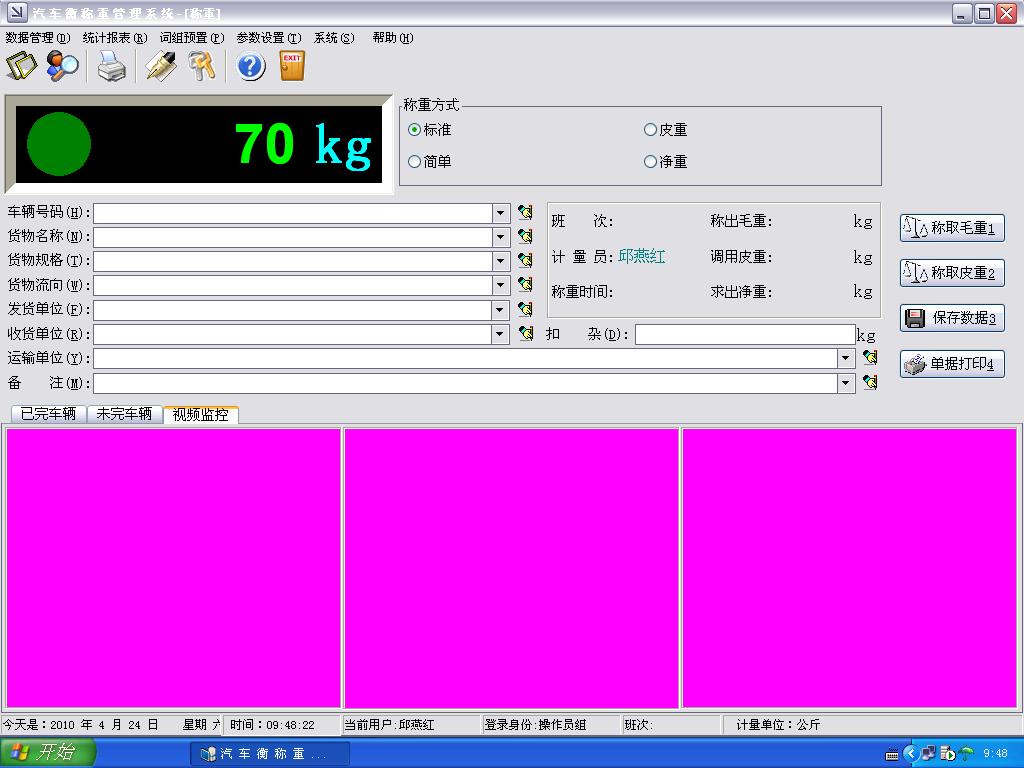Click the edit icon beside 车辆号码 field
The width and height of the screenshot is (1024, 768).
tap(525, 212)
